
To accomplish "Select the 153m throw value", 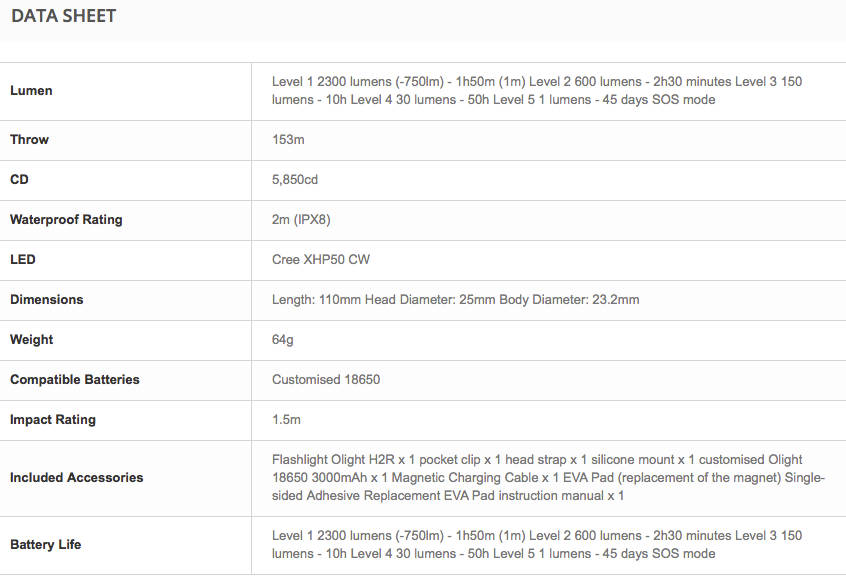I will tap(287, 140).
